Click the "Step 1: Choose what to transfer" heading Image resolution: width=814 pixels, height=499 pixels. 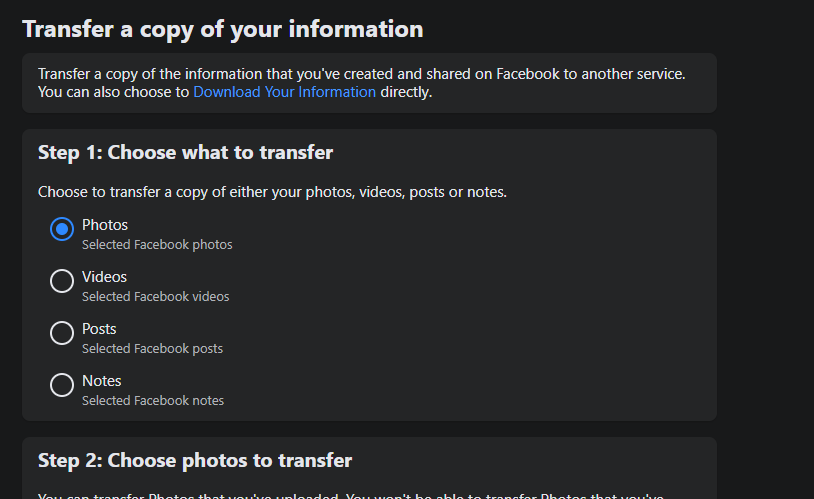click(185, 153)
